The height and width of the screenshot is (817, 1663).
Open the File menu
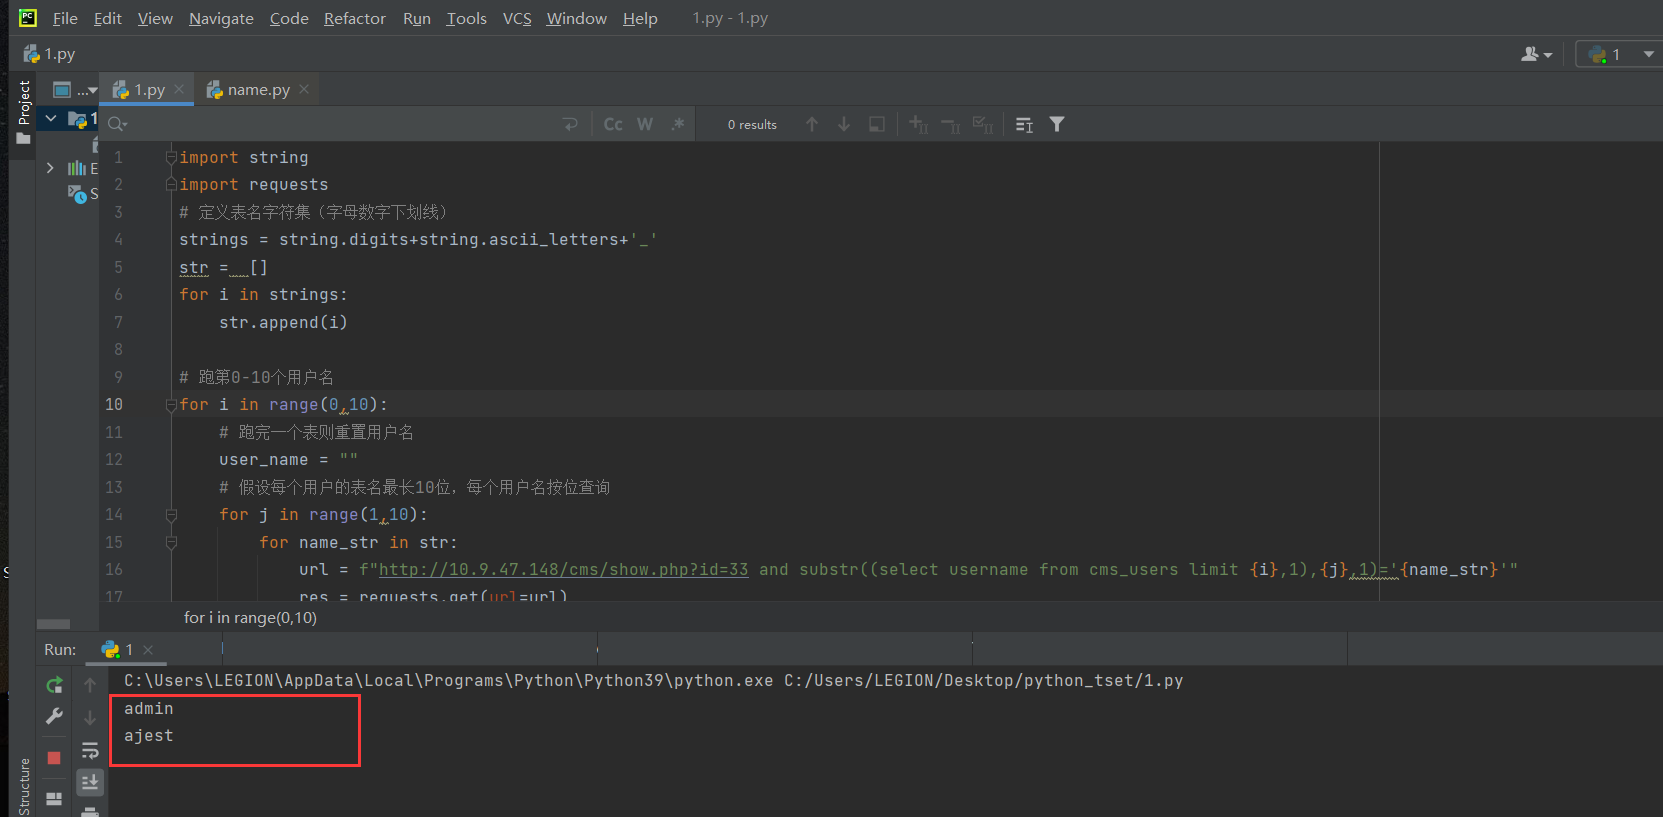point(65,18)
